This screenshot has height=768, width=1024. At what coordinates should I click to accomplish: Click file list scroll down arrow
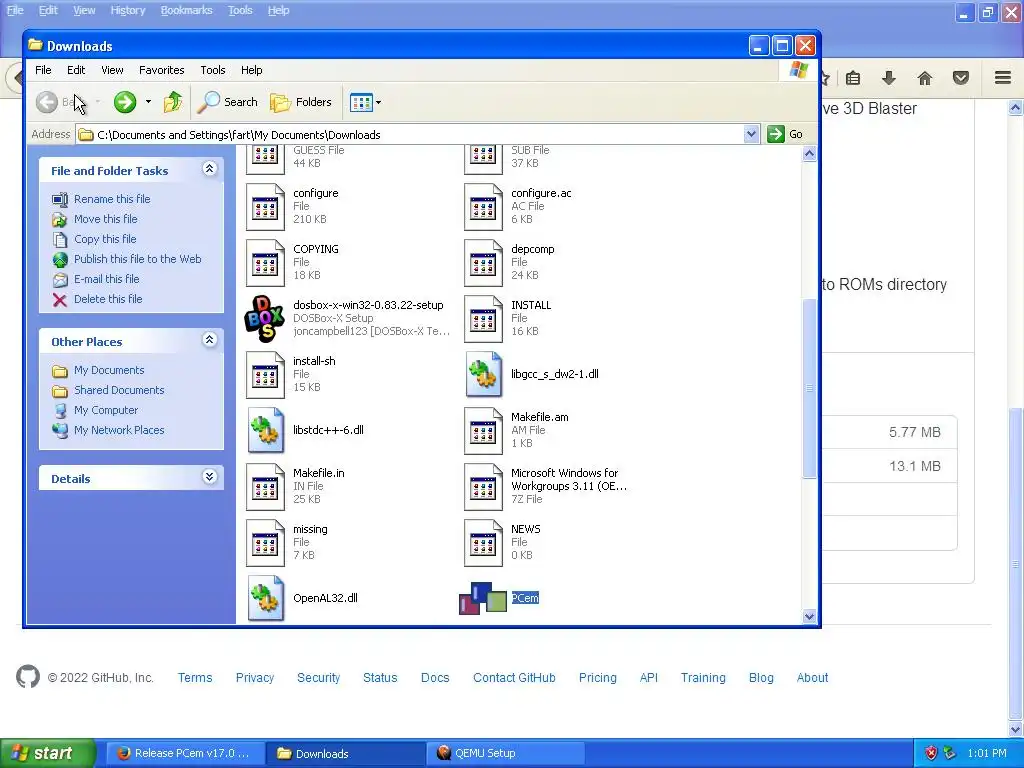click(809, 616)
